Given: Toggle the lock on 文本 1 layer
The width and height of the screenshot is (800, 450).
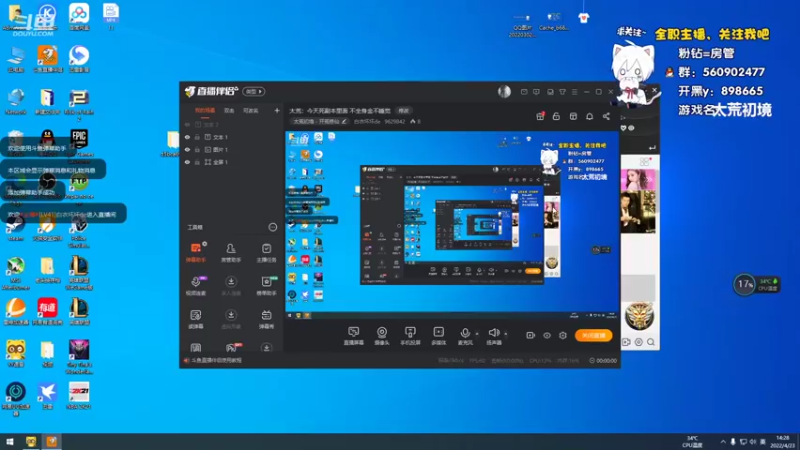Looking at the screenshot, I should (197, 137).
